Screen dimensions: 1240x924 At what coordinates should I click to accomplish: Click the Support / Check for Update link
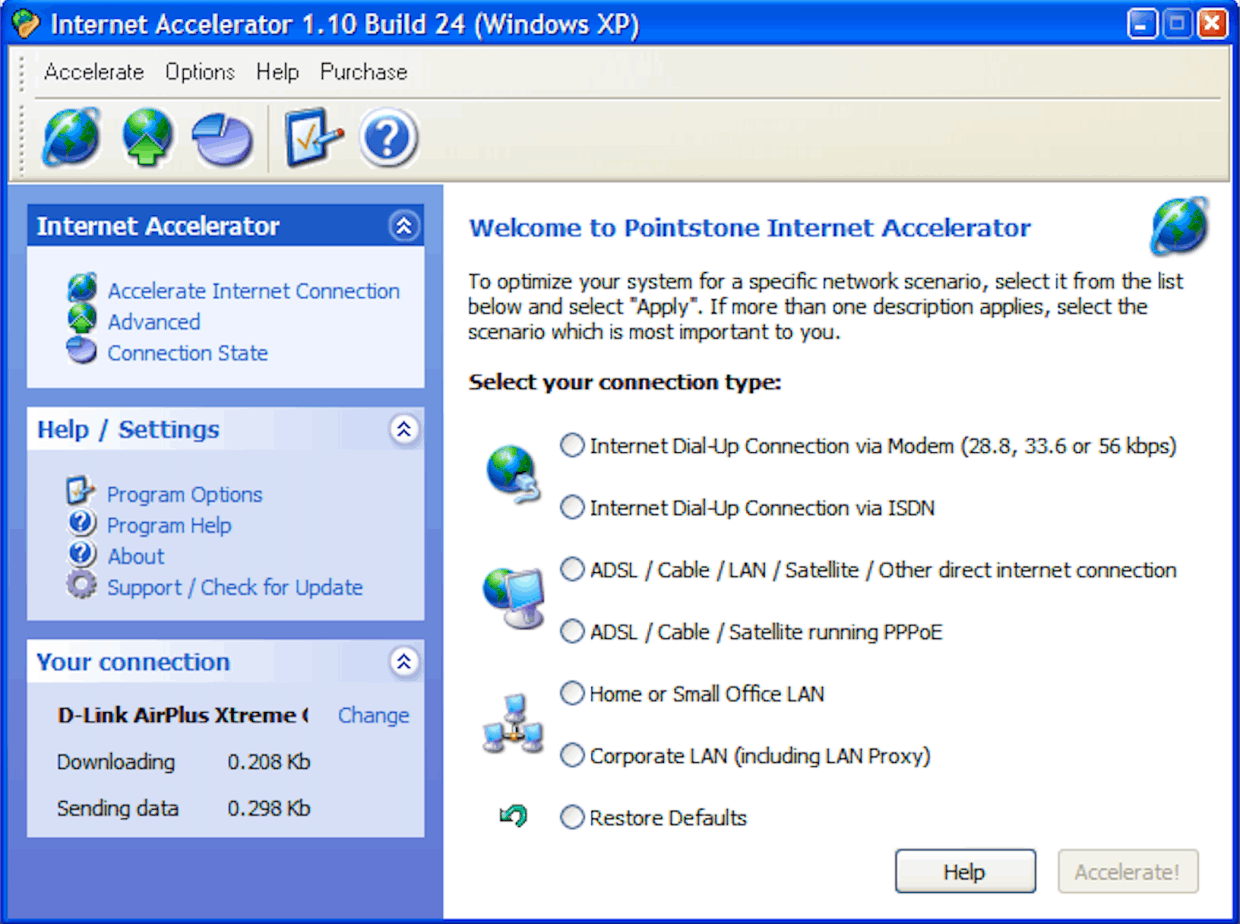pos(235,587)
